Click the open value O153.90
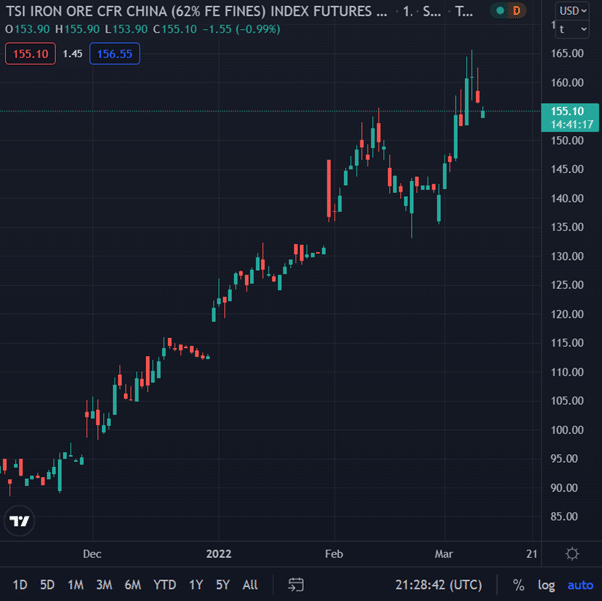The height and width of the screenshot is (601, 602). coord(27,29)
